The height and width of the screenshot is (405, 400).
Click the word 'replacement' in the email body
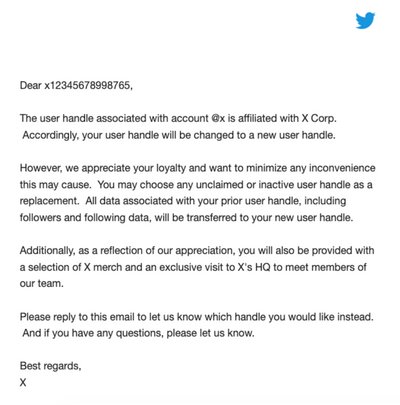49,201
